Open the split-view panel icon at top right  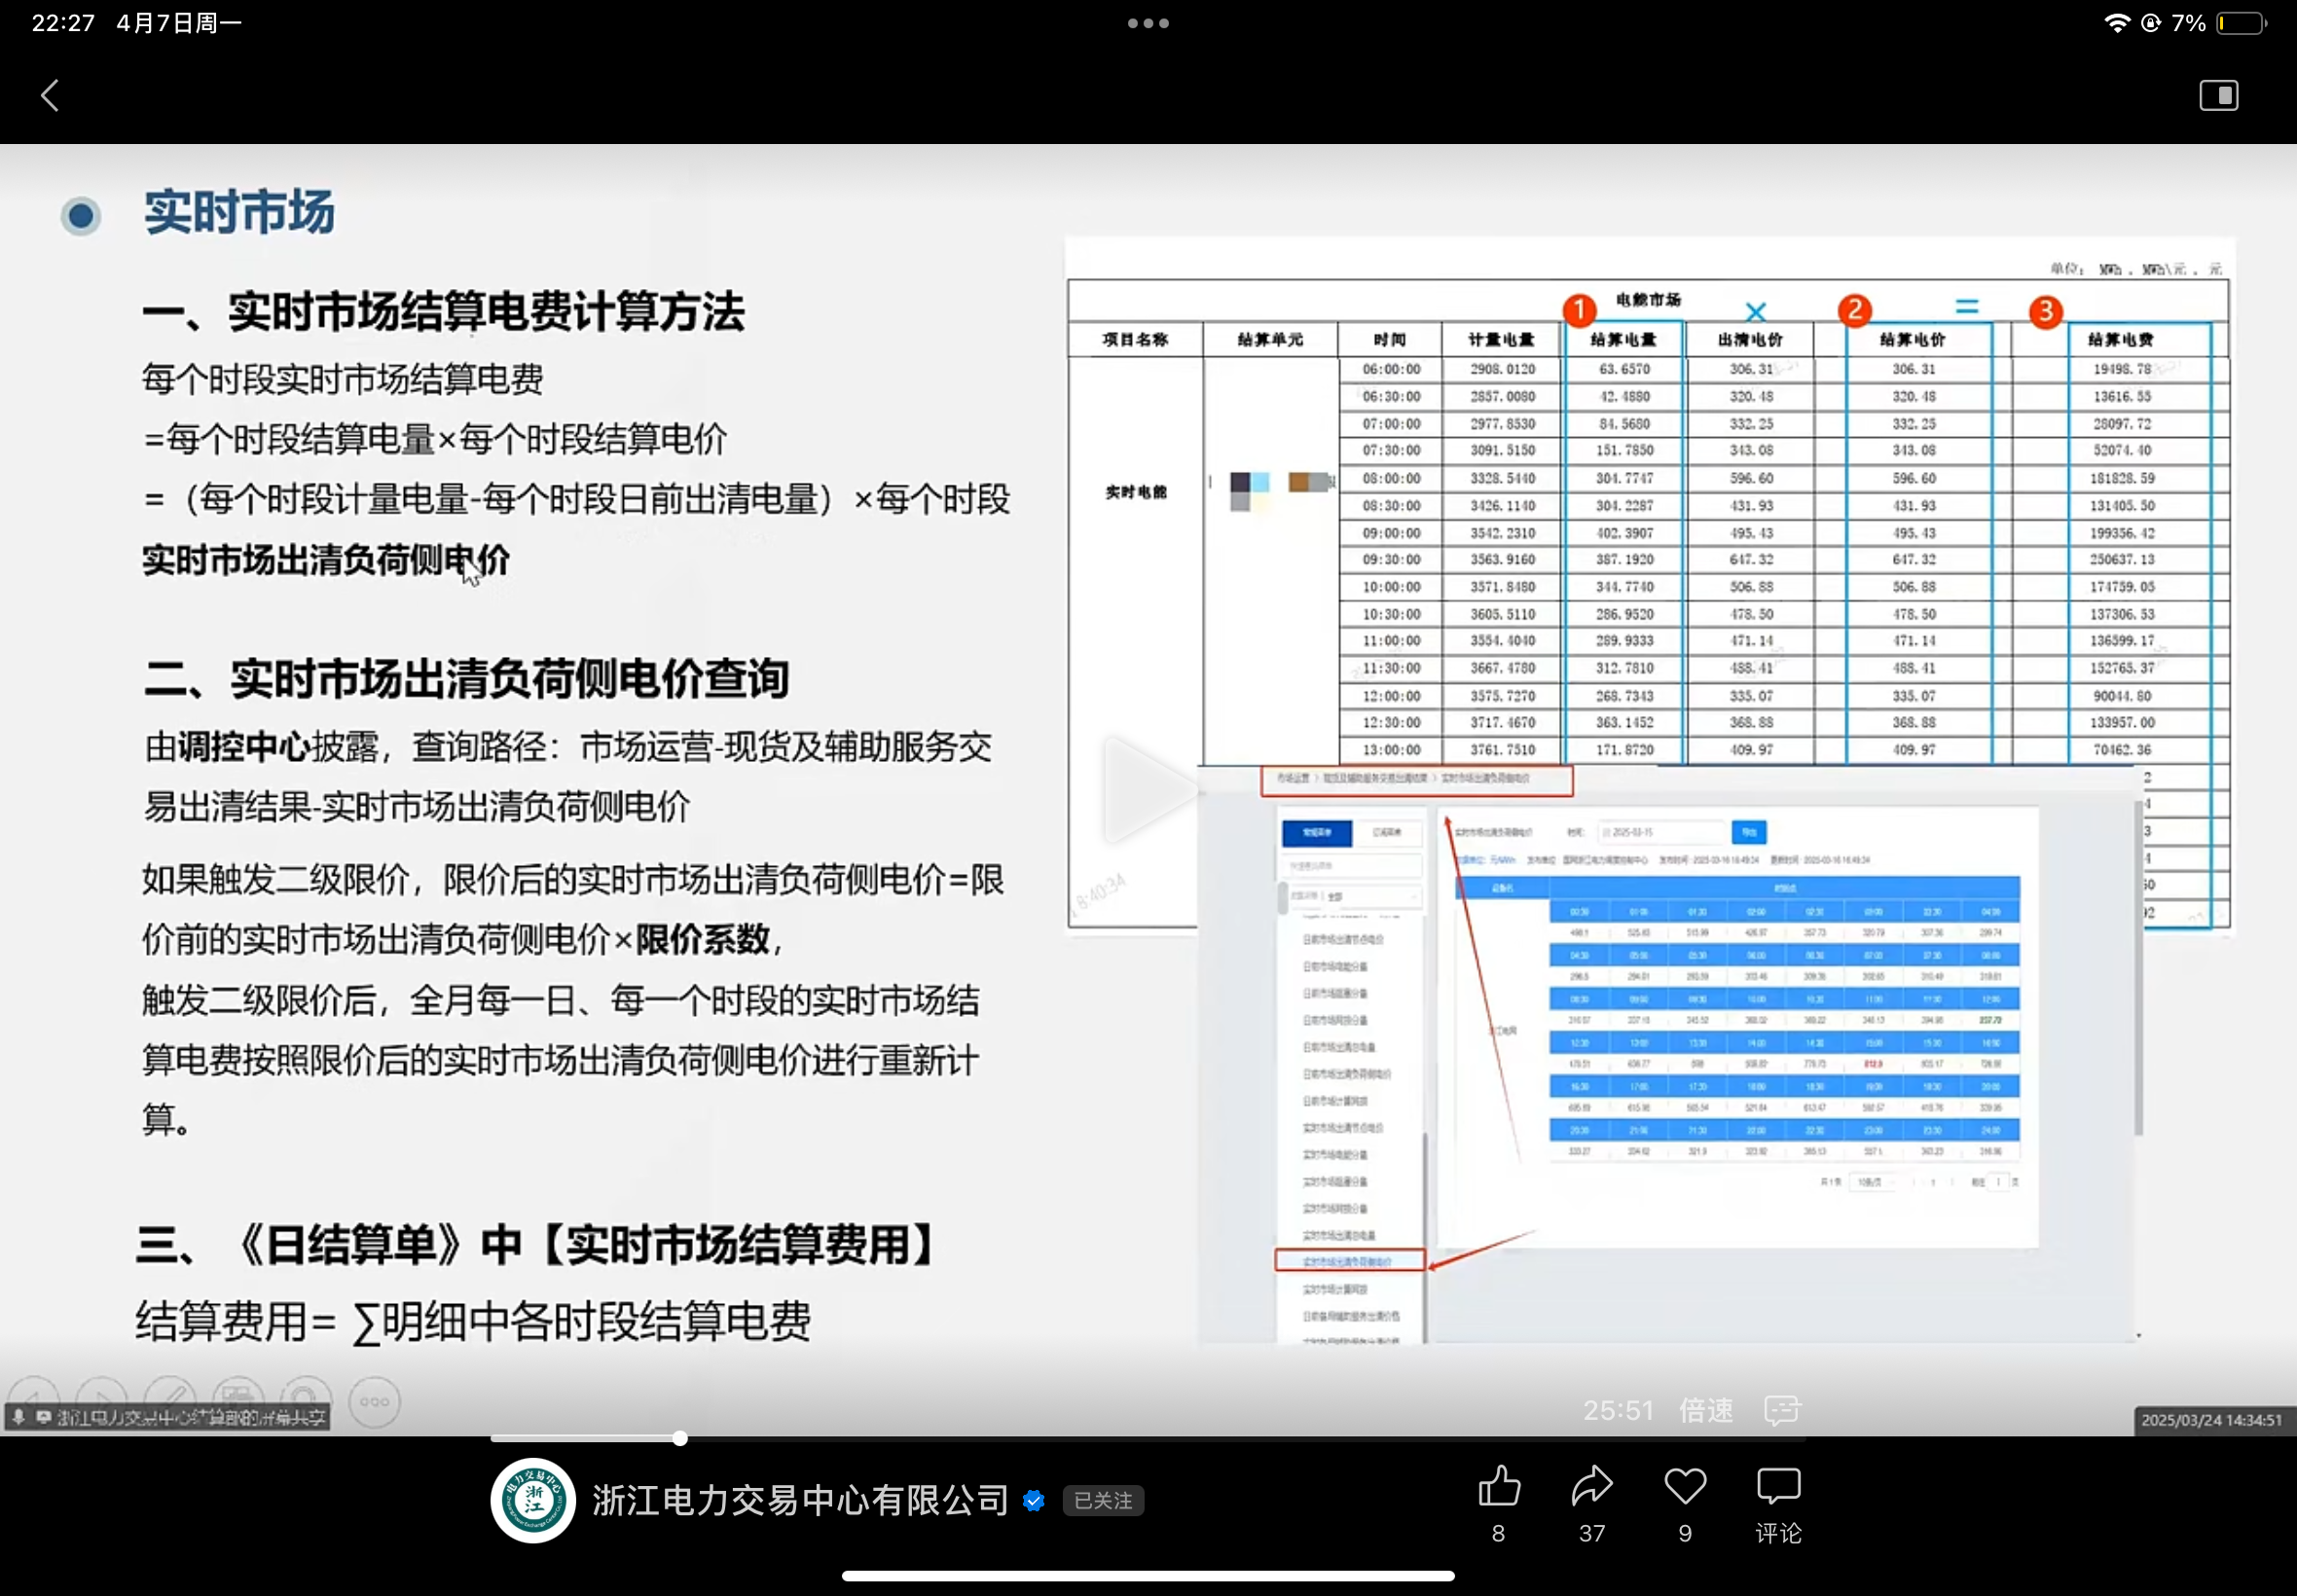pyautogui.click(x=2217, y=96)
